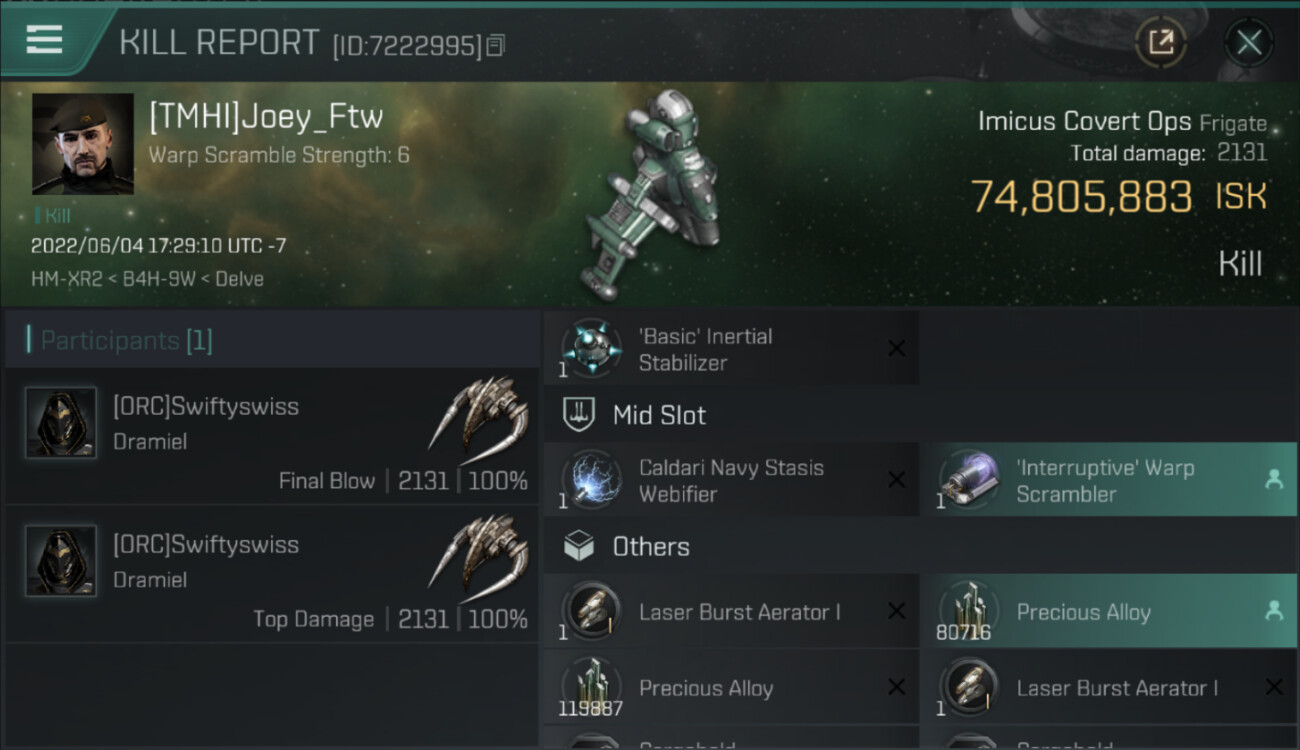Screen dimensions: 1300x750
Task: Select the 'Interruptive' Warp Scrambler icon
Action: (x=968, y=480)
